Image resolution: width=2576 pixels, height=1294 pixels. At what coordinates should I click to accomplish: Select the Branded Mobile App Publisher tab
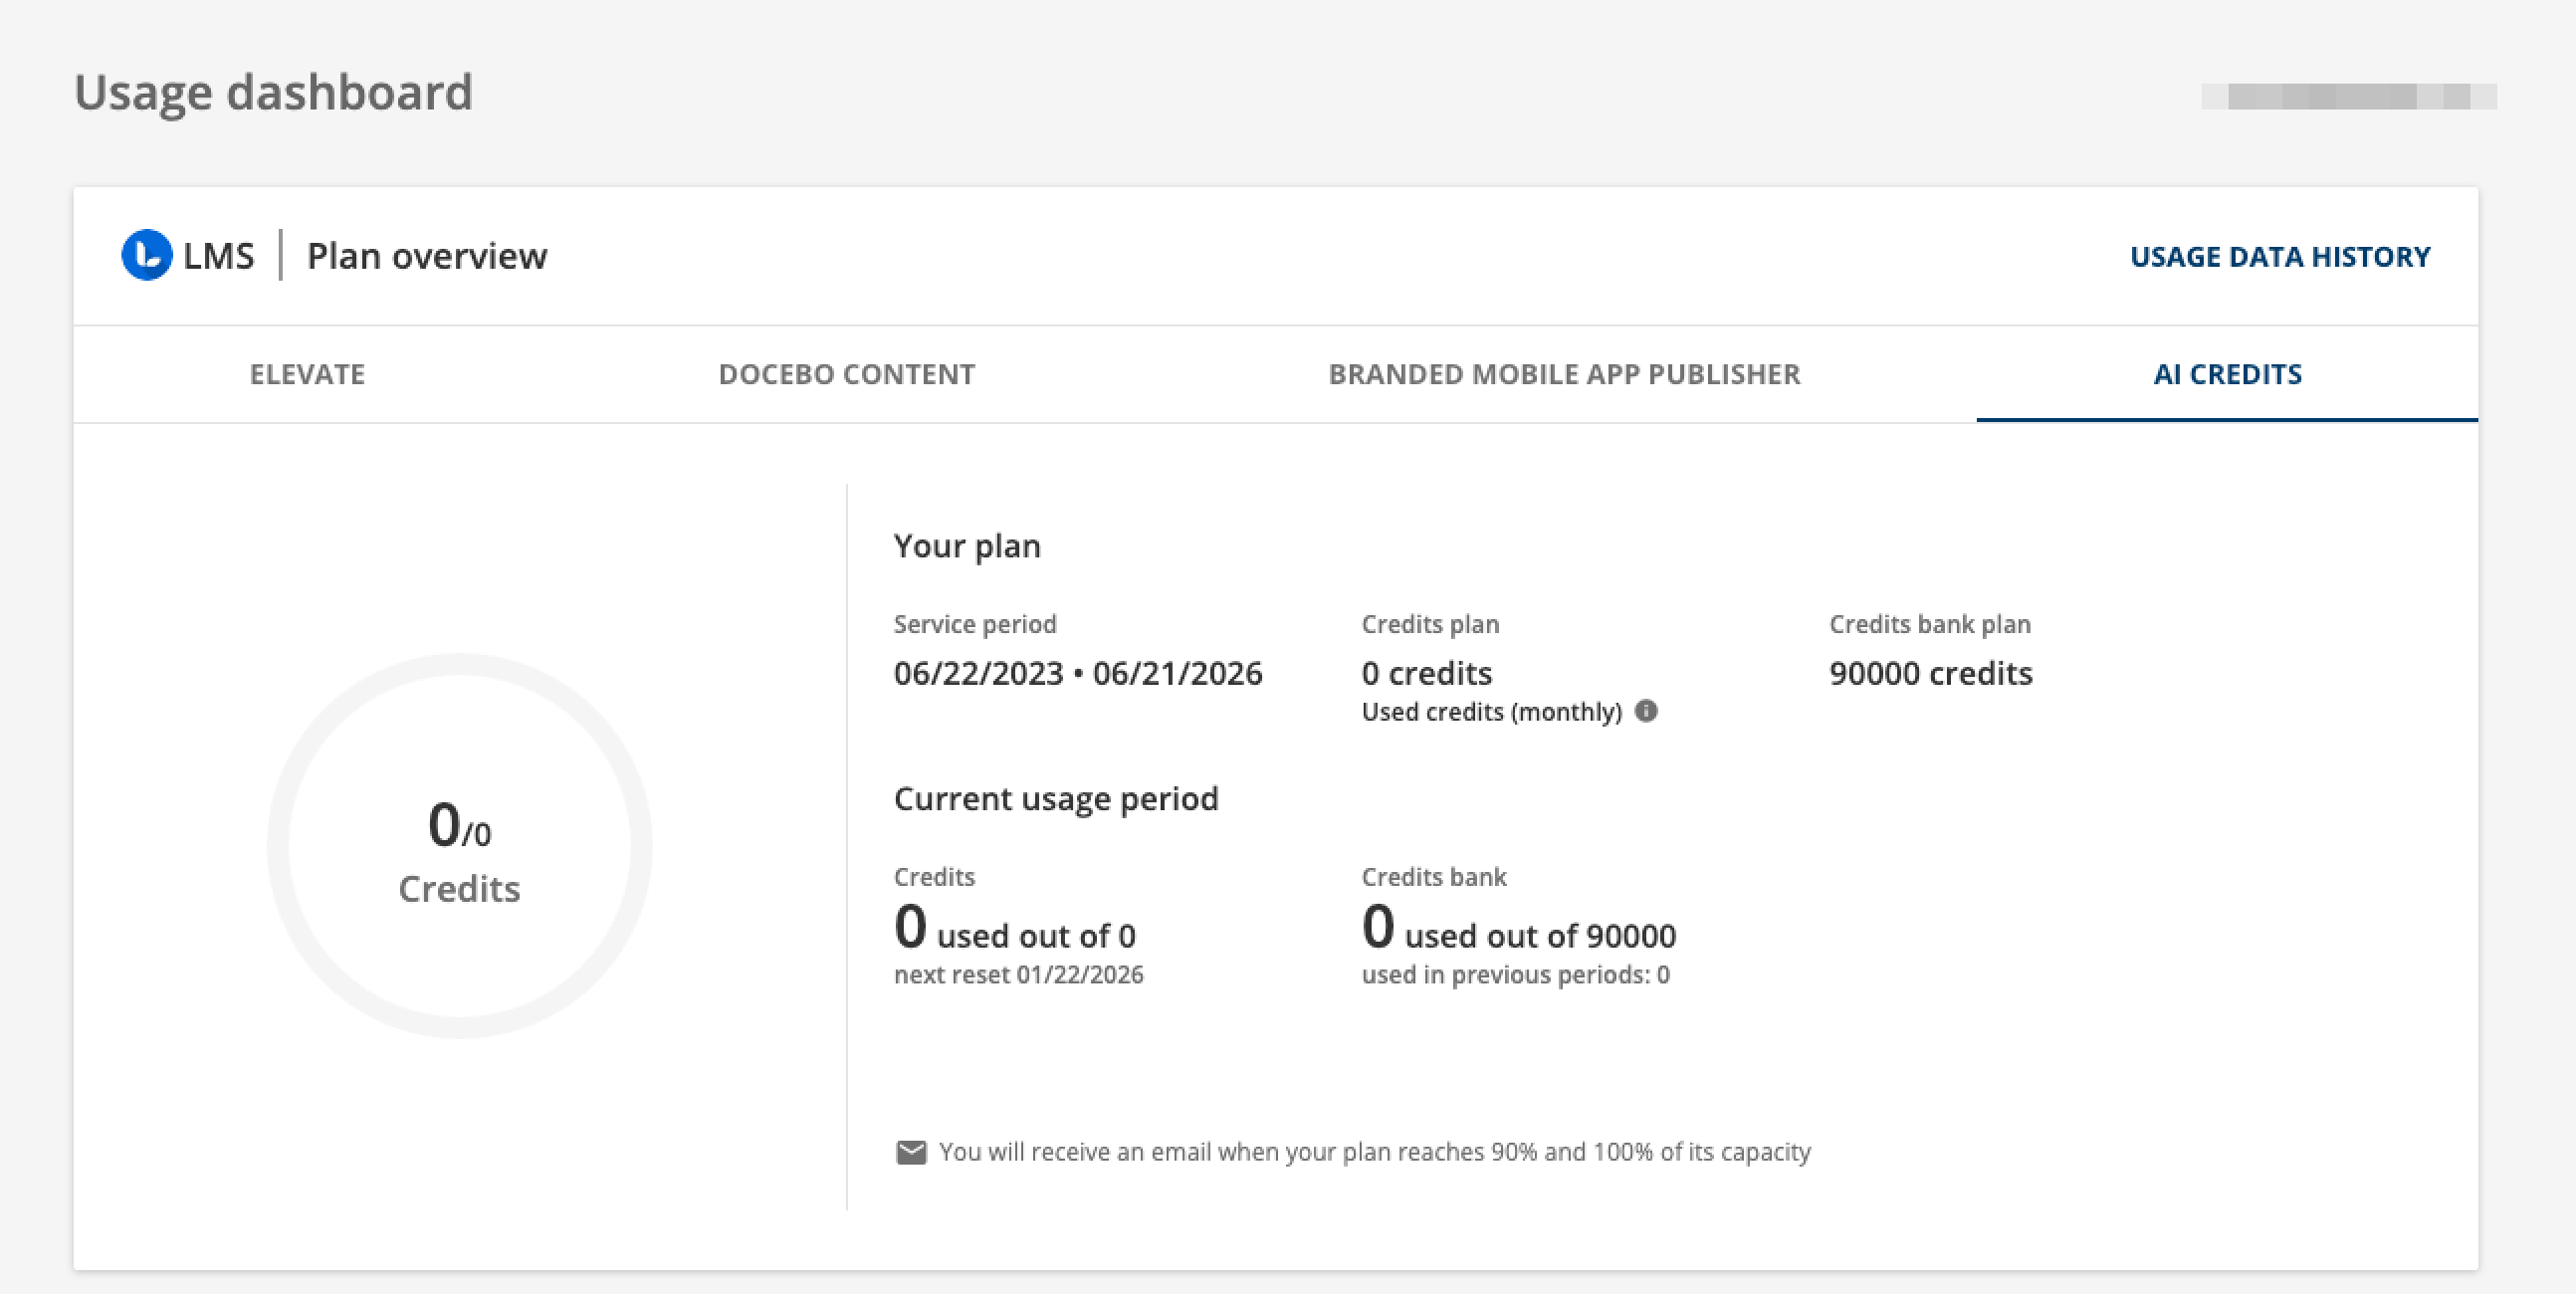[x=1563, y=374]
